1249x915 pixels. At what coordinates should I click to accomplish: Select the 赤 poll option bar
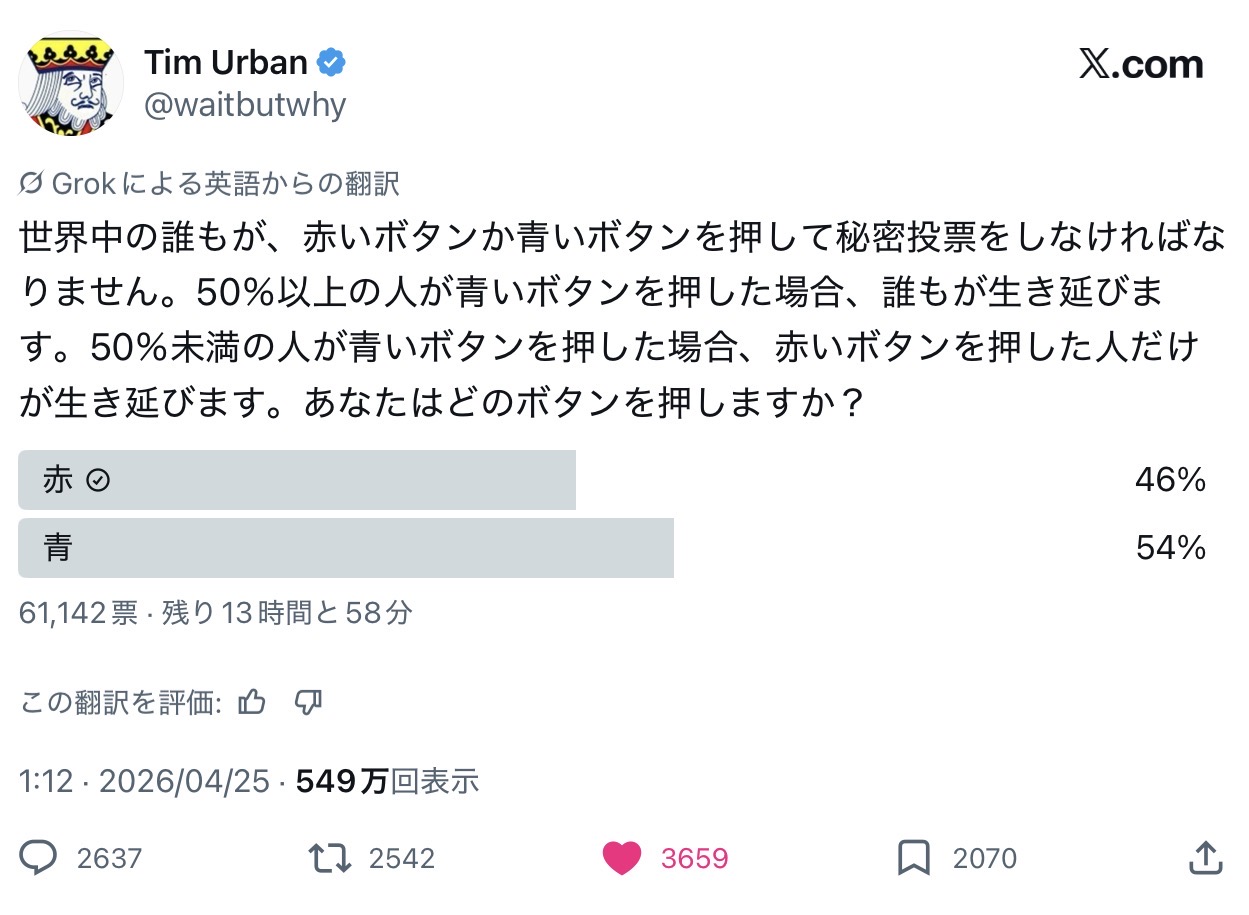pos(297,480)
